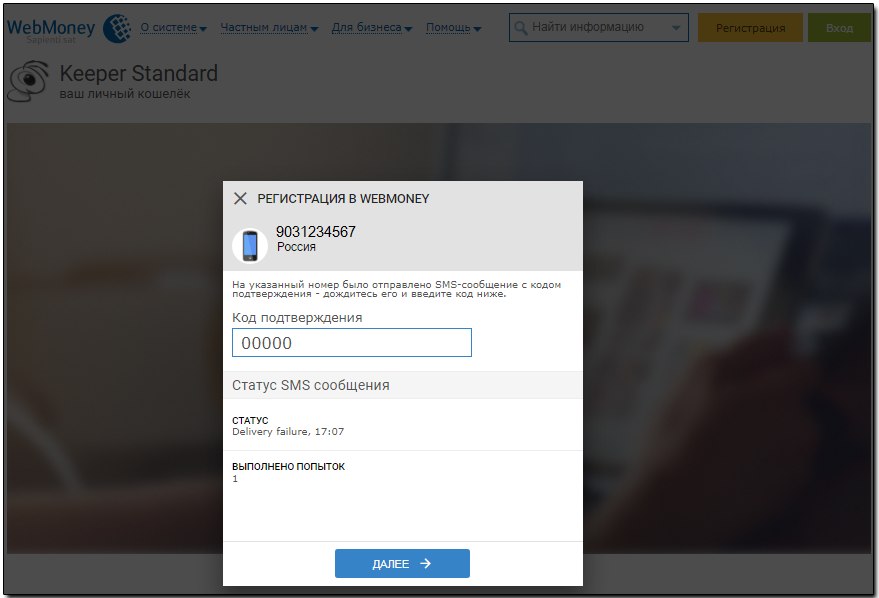Screen dimensions: 879x598
Task: Click the Keeper Standard eye logo
Action: coord(27,81)
